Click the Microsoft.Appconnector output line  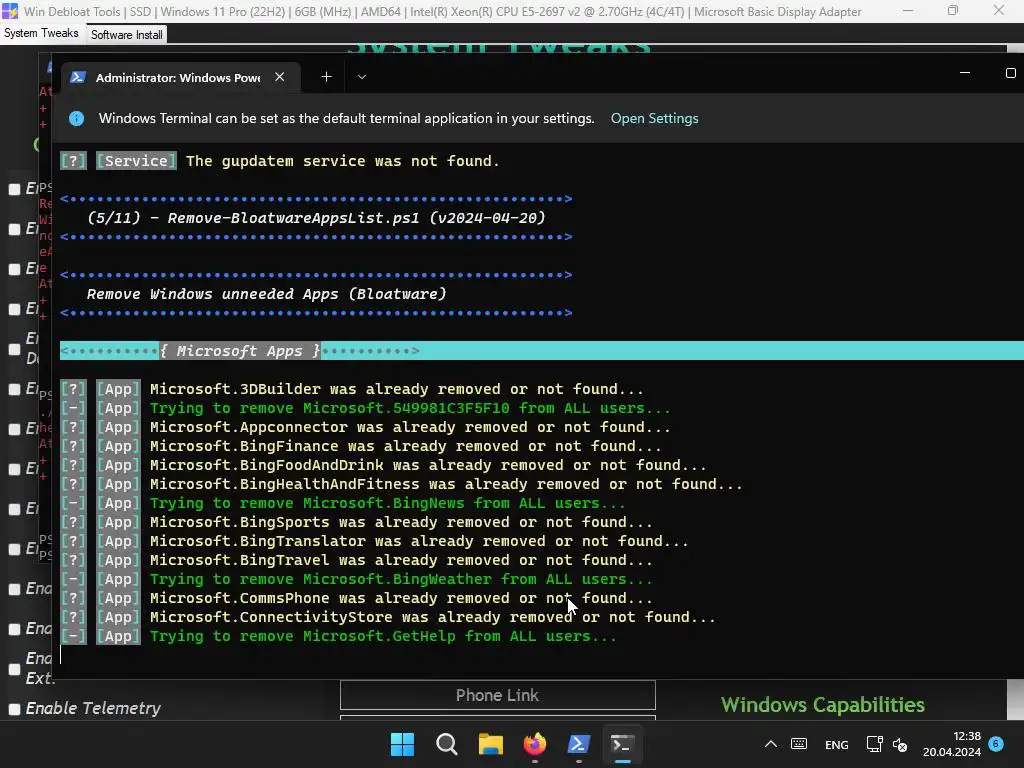(365, 427)
